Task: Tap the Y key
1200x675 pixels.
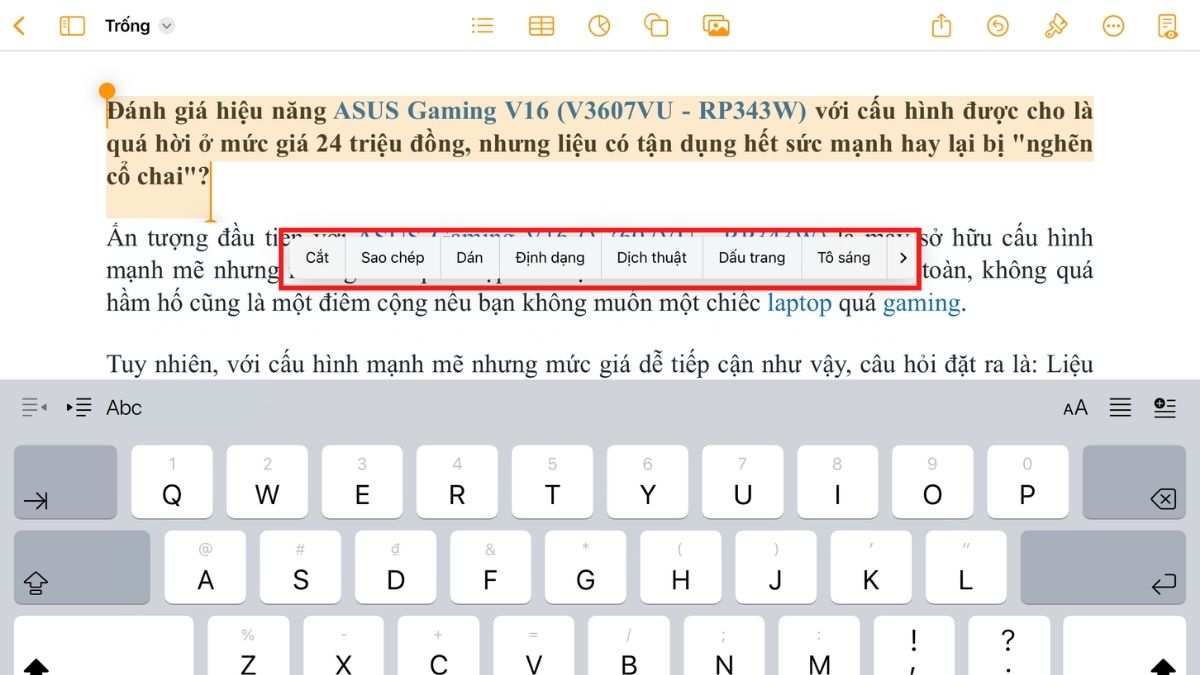Action: pos(647,482)
